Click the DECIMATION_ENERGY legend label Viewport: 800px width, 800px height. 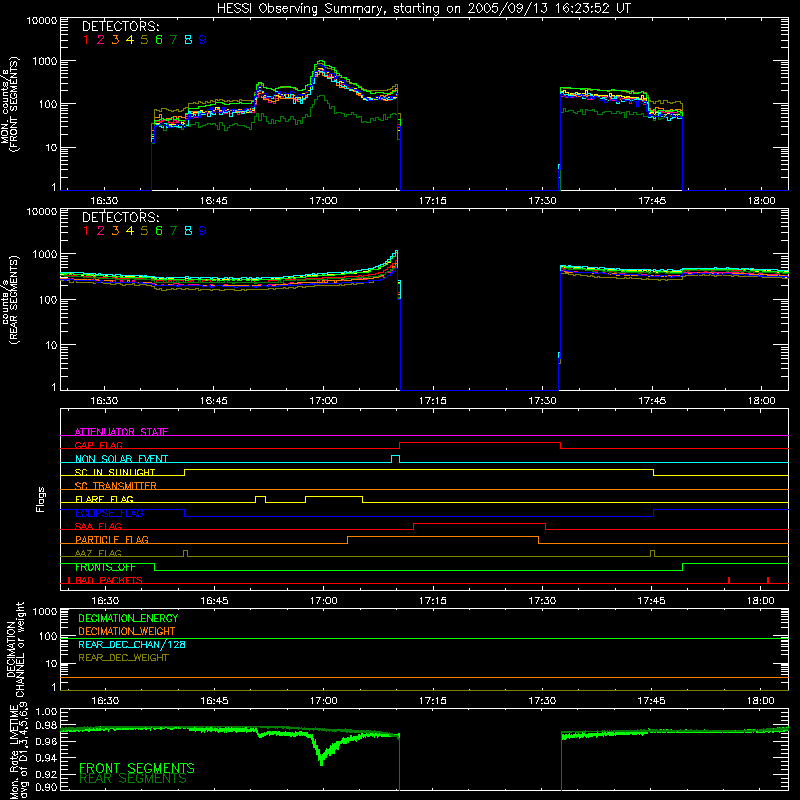click(x=128, y=618)
